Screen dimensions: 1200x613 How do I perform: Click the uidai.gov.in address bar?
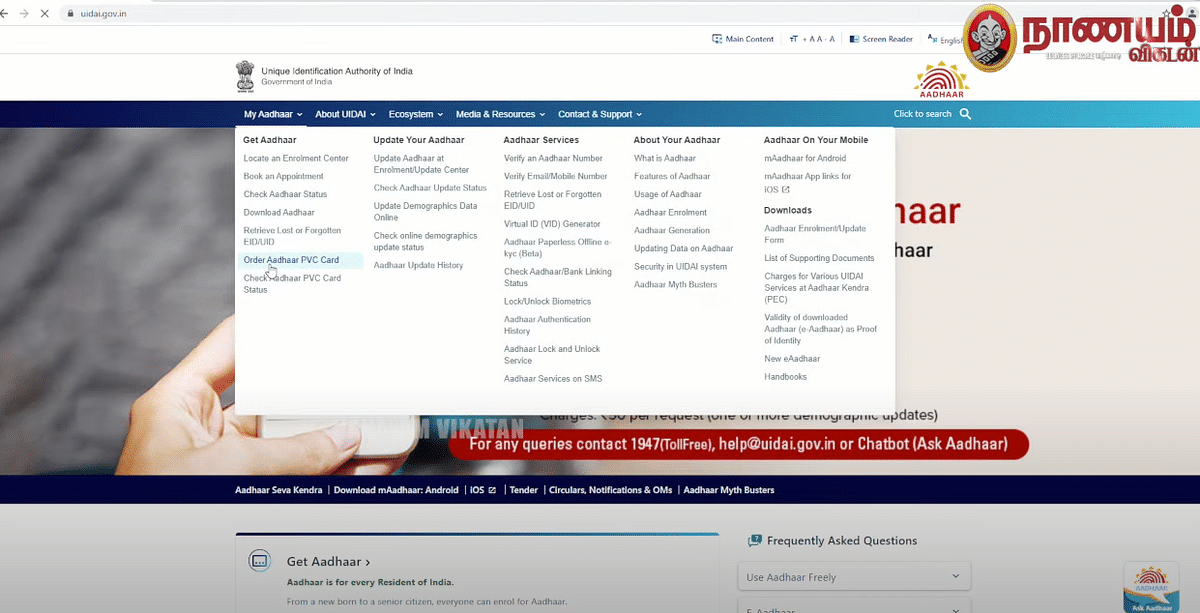pos(103,14)
